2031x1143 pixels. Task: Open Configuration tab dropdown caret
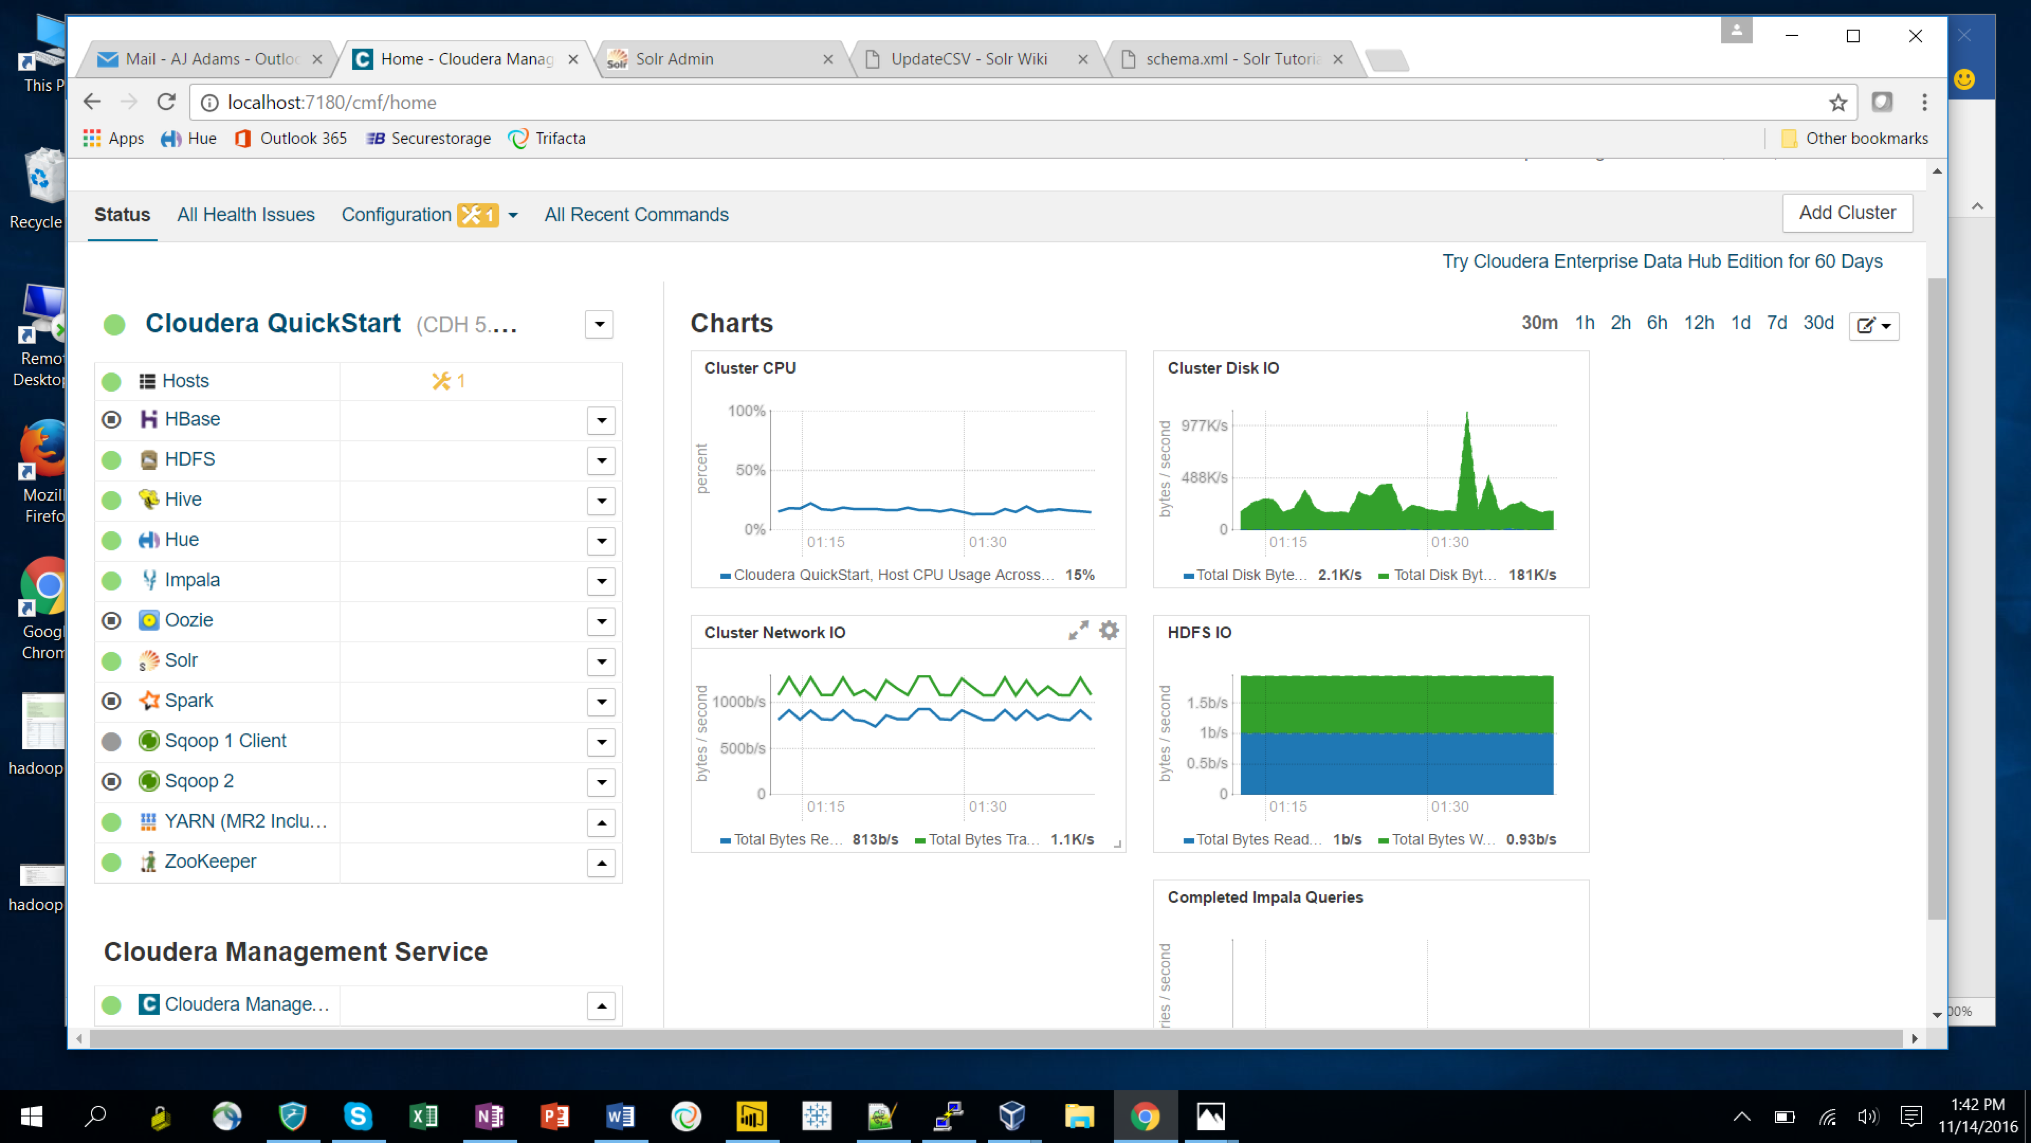pyautogui.click(x=513, y=215)
